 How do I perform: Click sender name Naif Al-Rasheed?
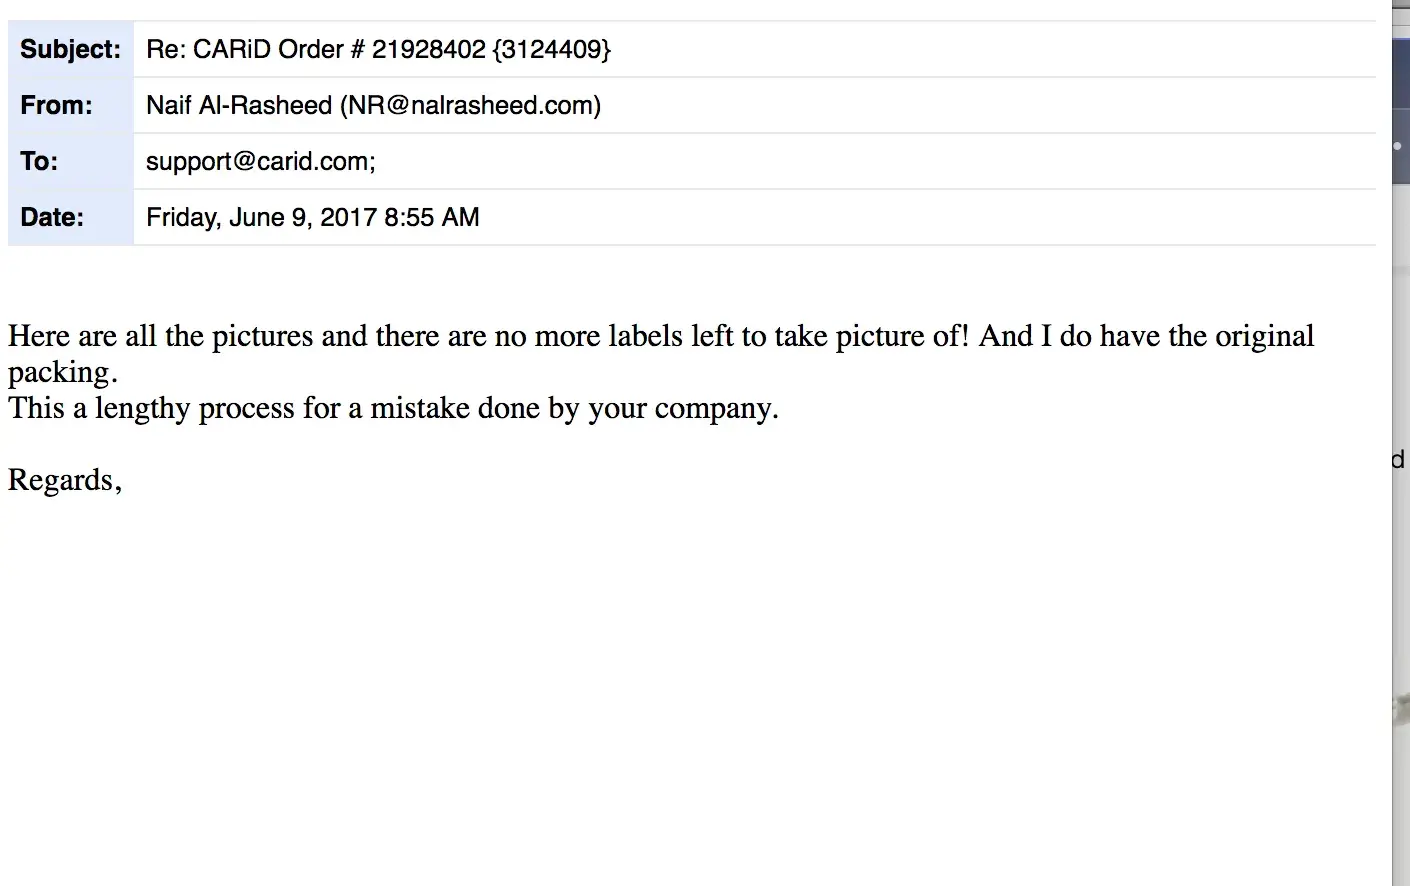point(239,105)
